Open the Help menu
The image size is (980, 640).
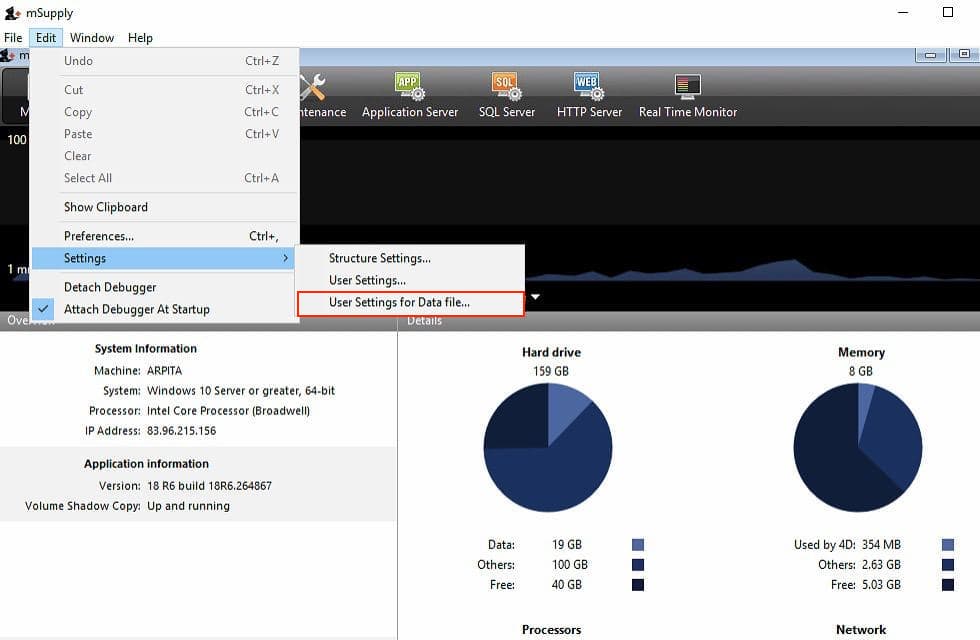point(140,38)
